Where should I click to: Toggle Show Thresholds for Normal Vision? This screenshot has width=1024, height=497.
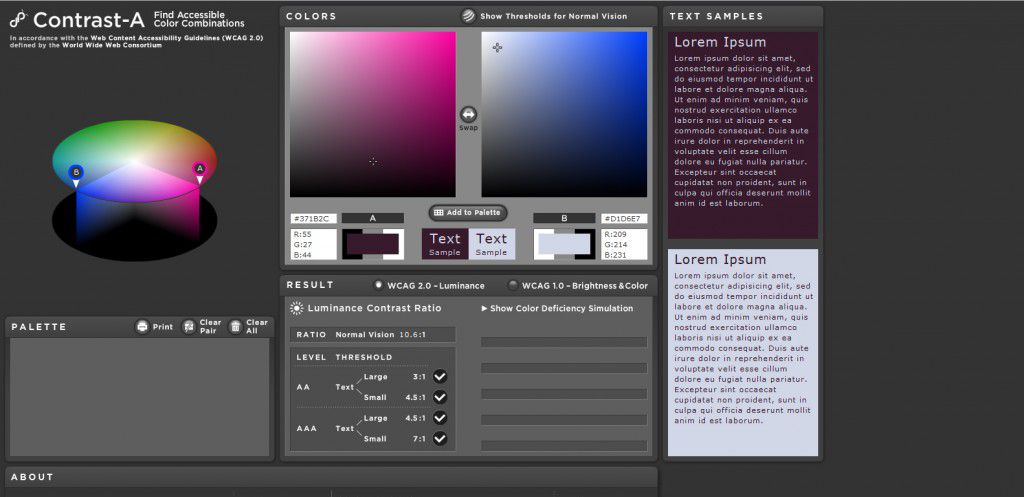click(468, 16)
